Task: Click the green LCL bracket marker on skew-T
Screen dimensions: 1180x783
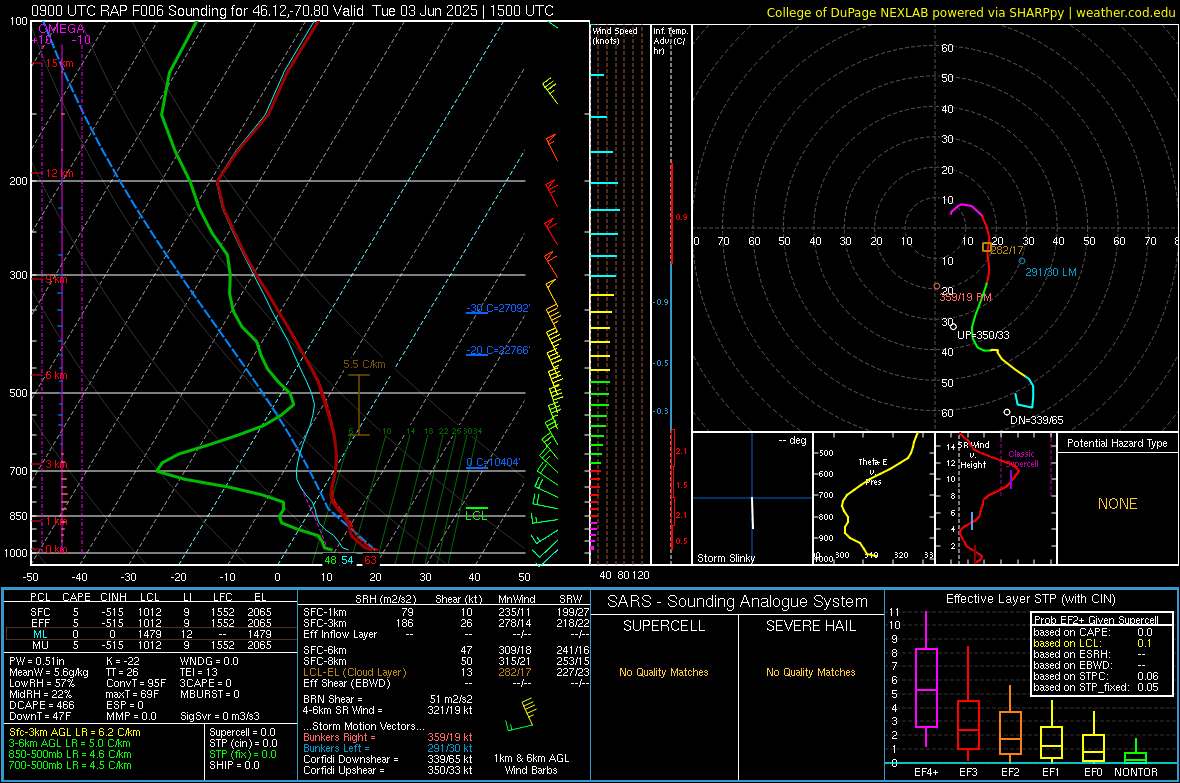Action: [476, 510]
